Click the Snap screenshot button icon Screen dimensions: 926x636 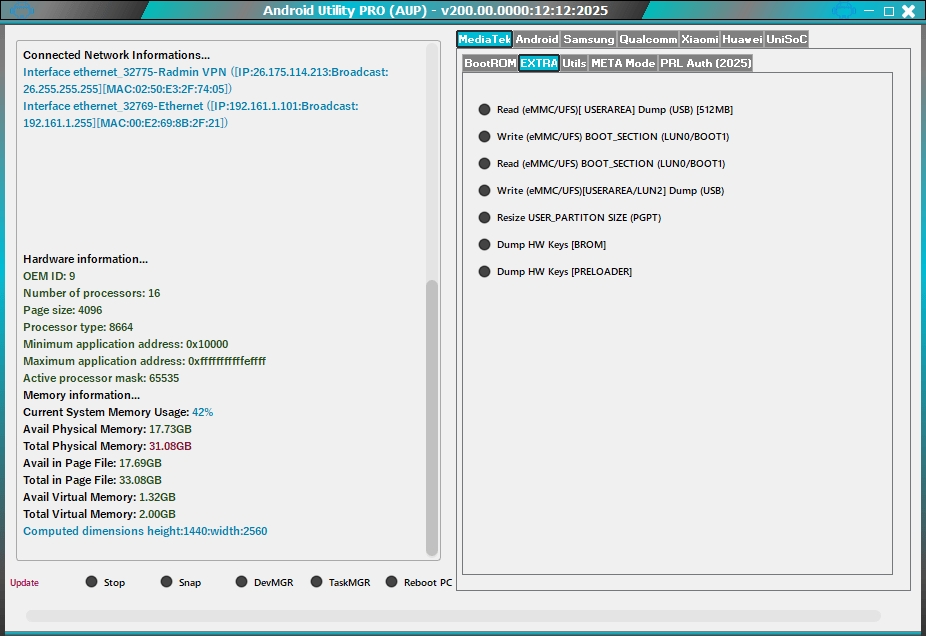(x=167, y=582)
